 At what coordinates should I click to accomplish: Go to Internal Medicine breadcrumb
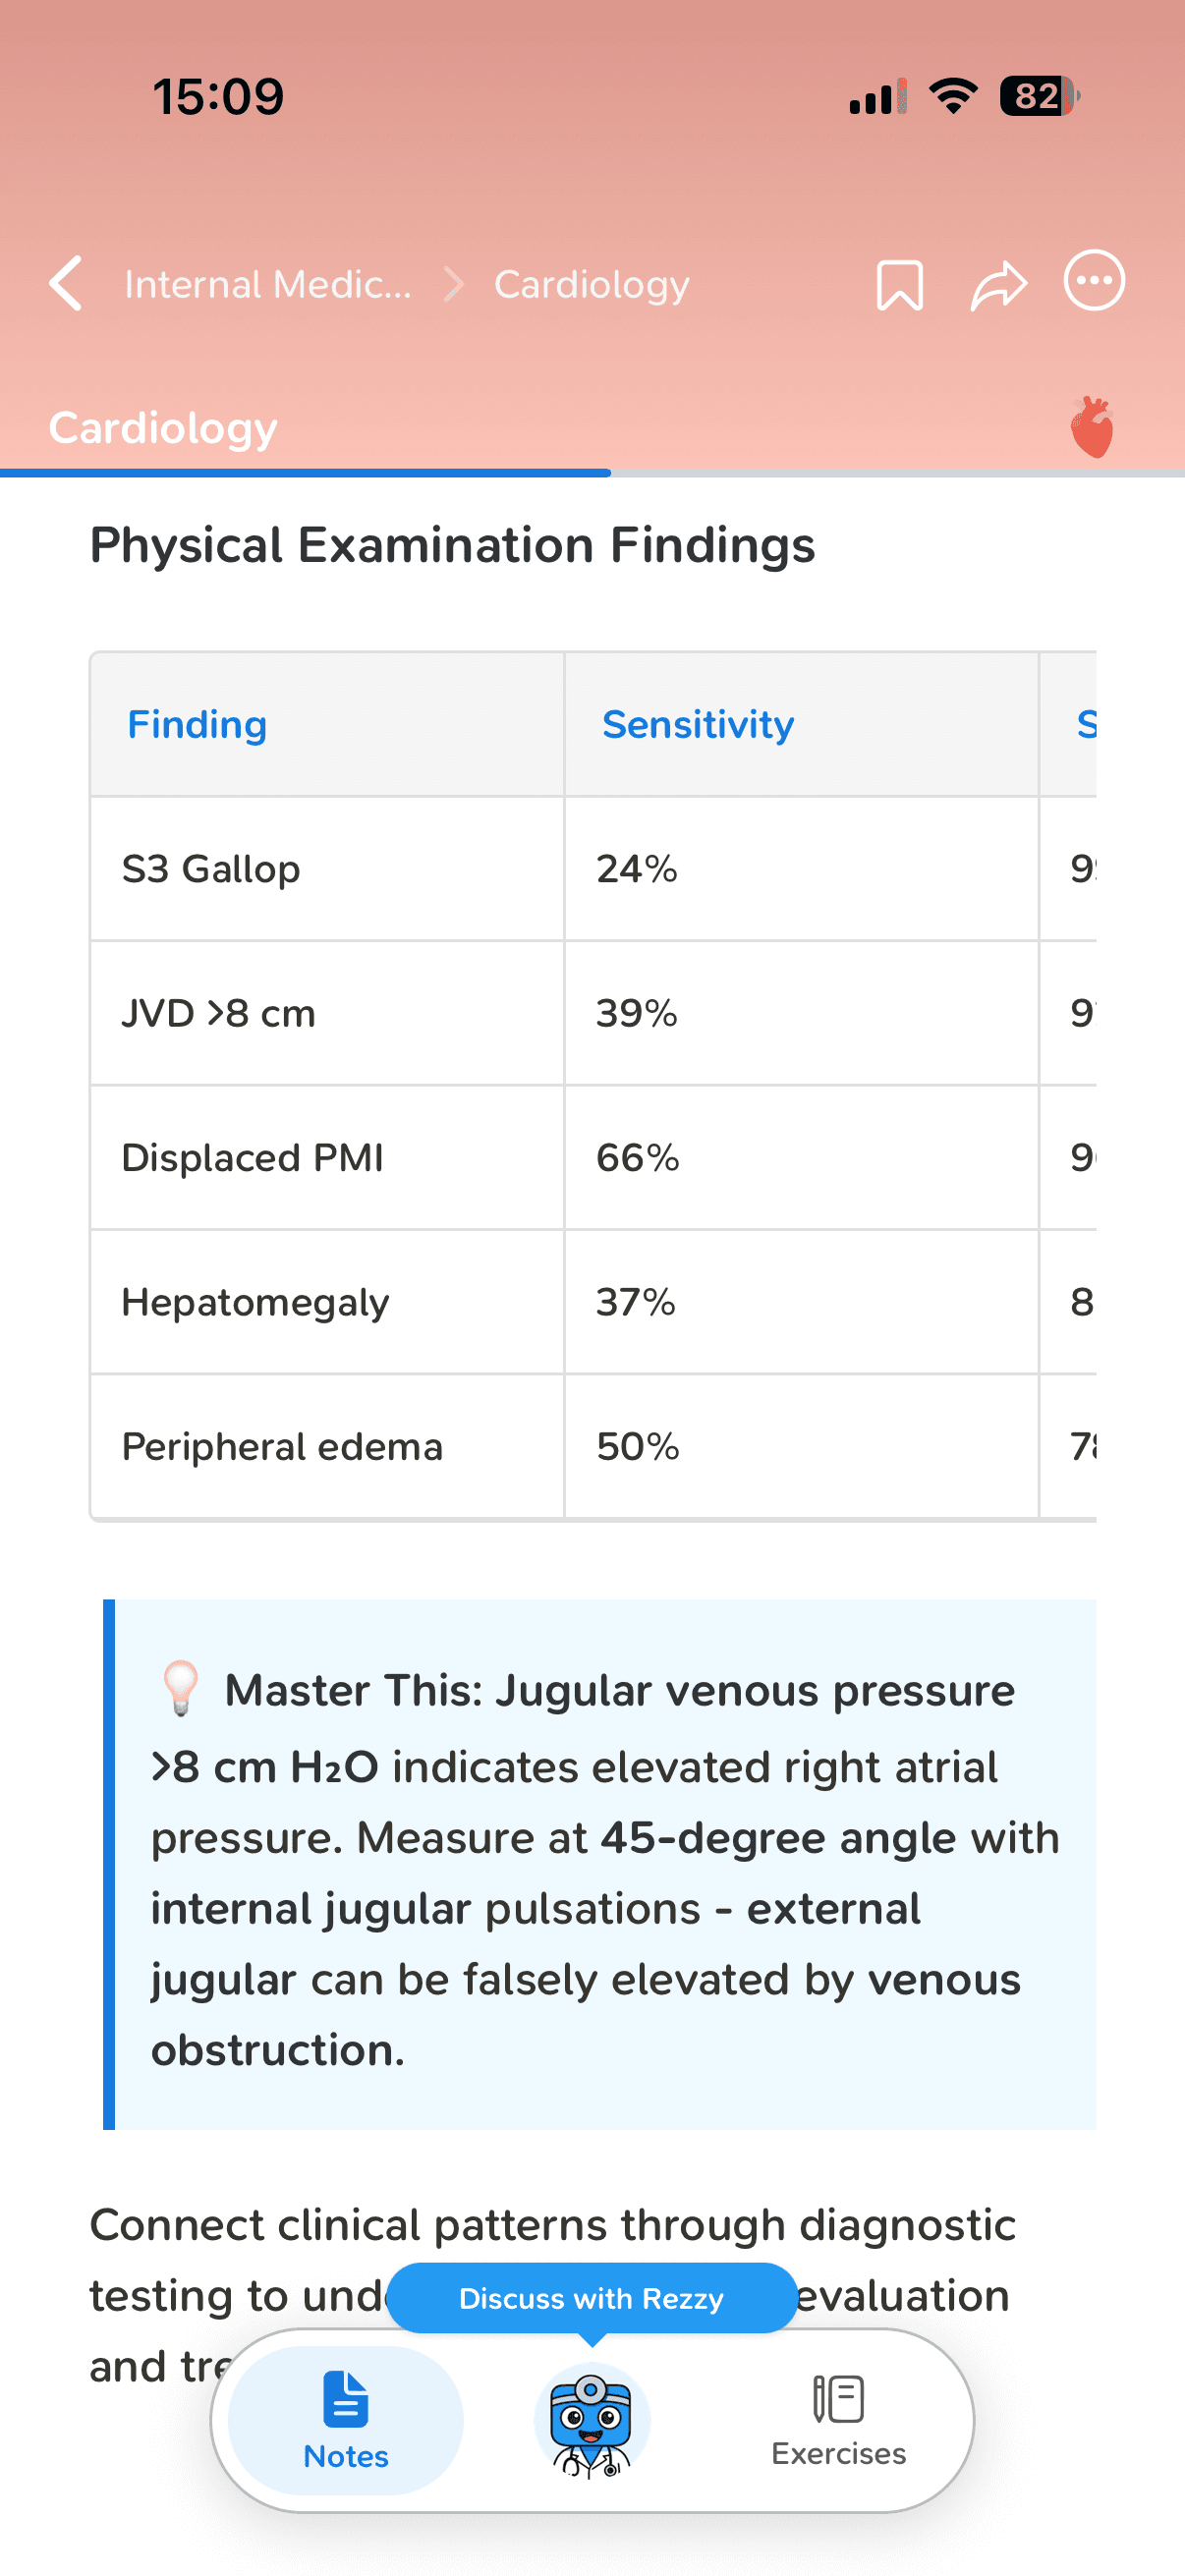click(268, 285)
